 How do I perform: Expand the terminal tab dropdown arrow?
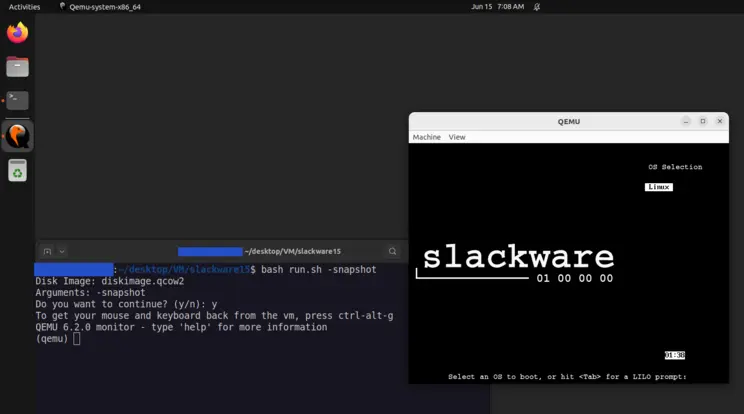click(62, 251)
